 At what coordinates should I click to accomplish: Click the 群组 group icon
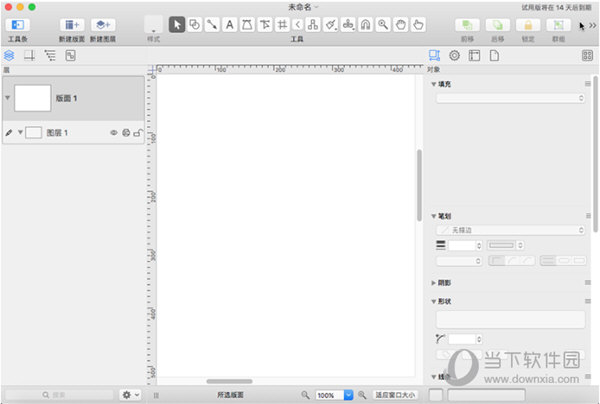click(558, 24)
